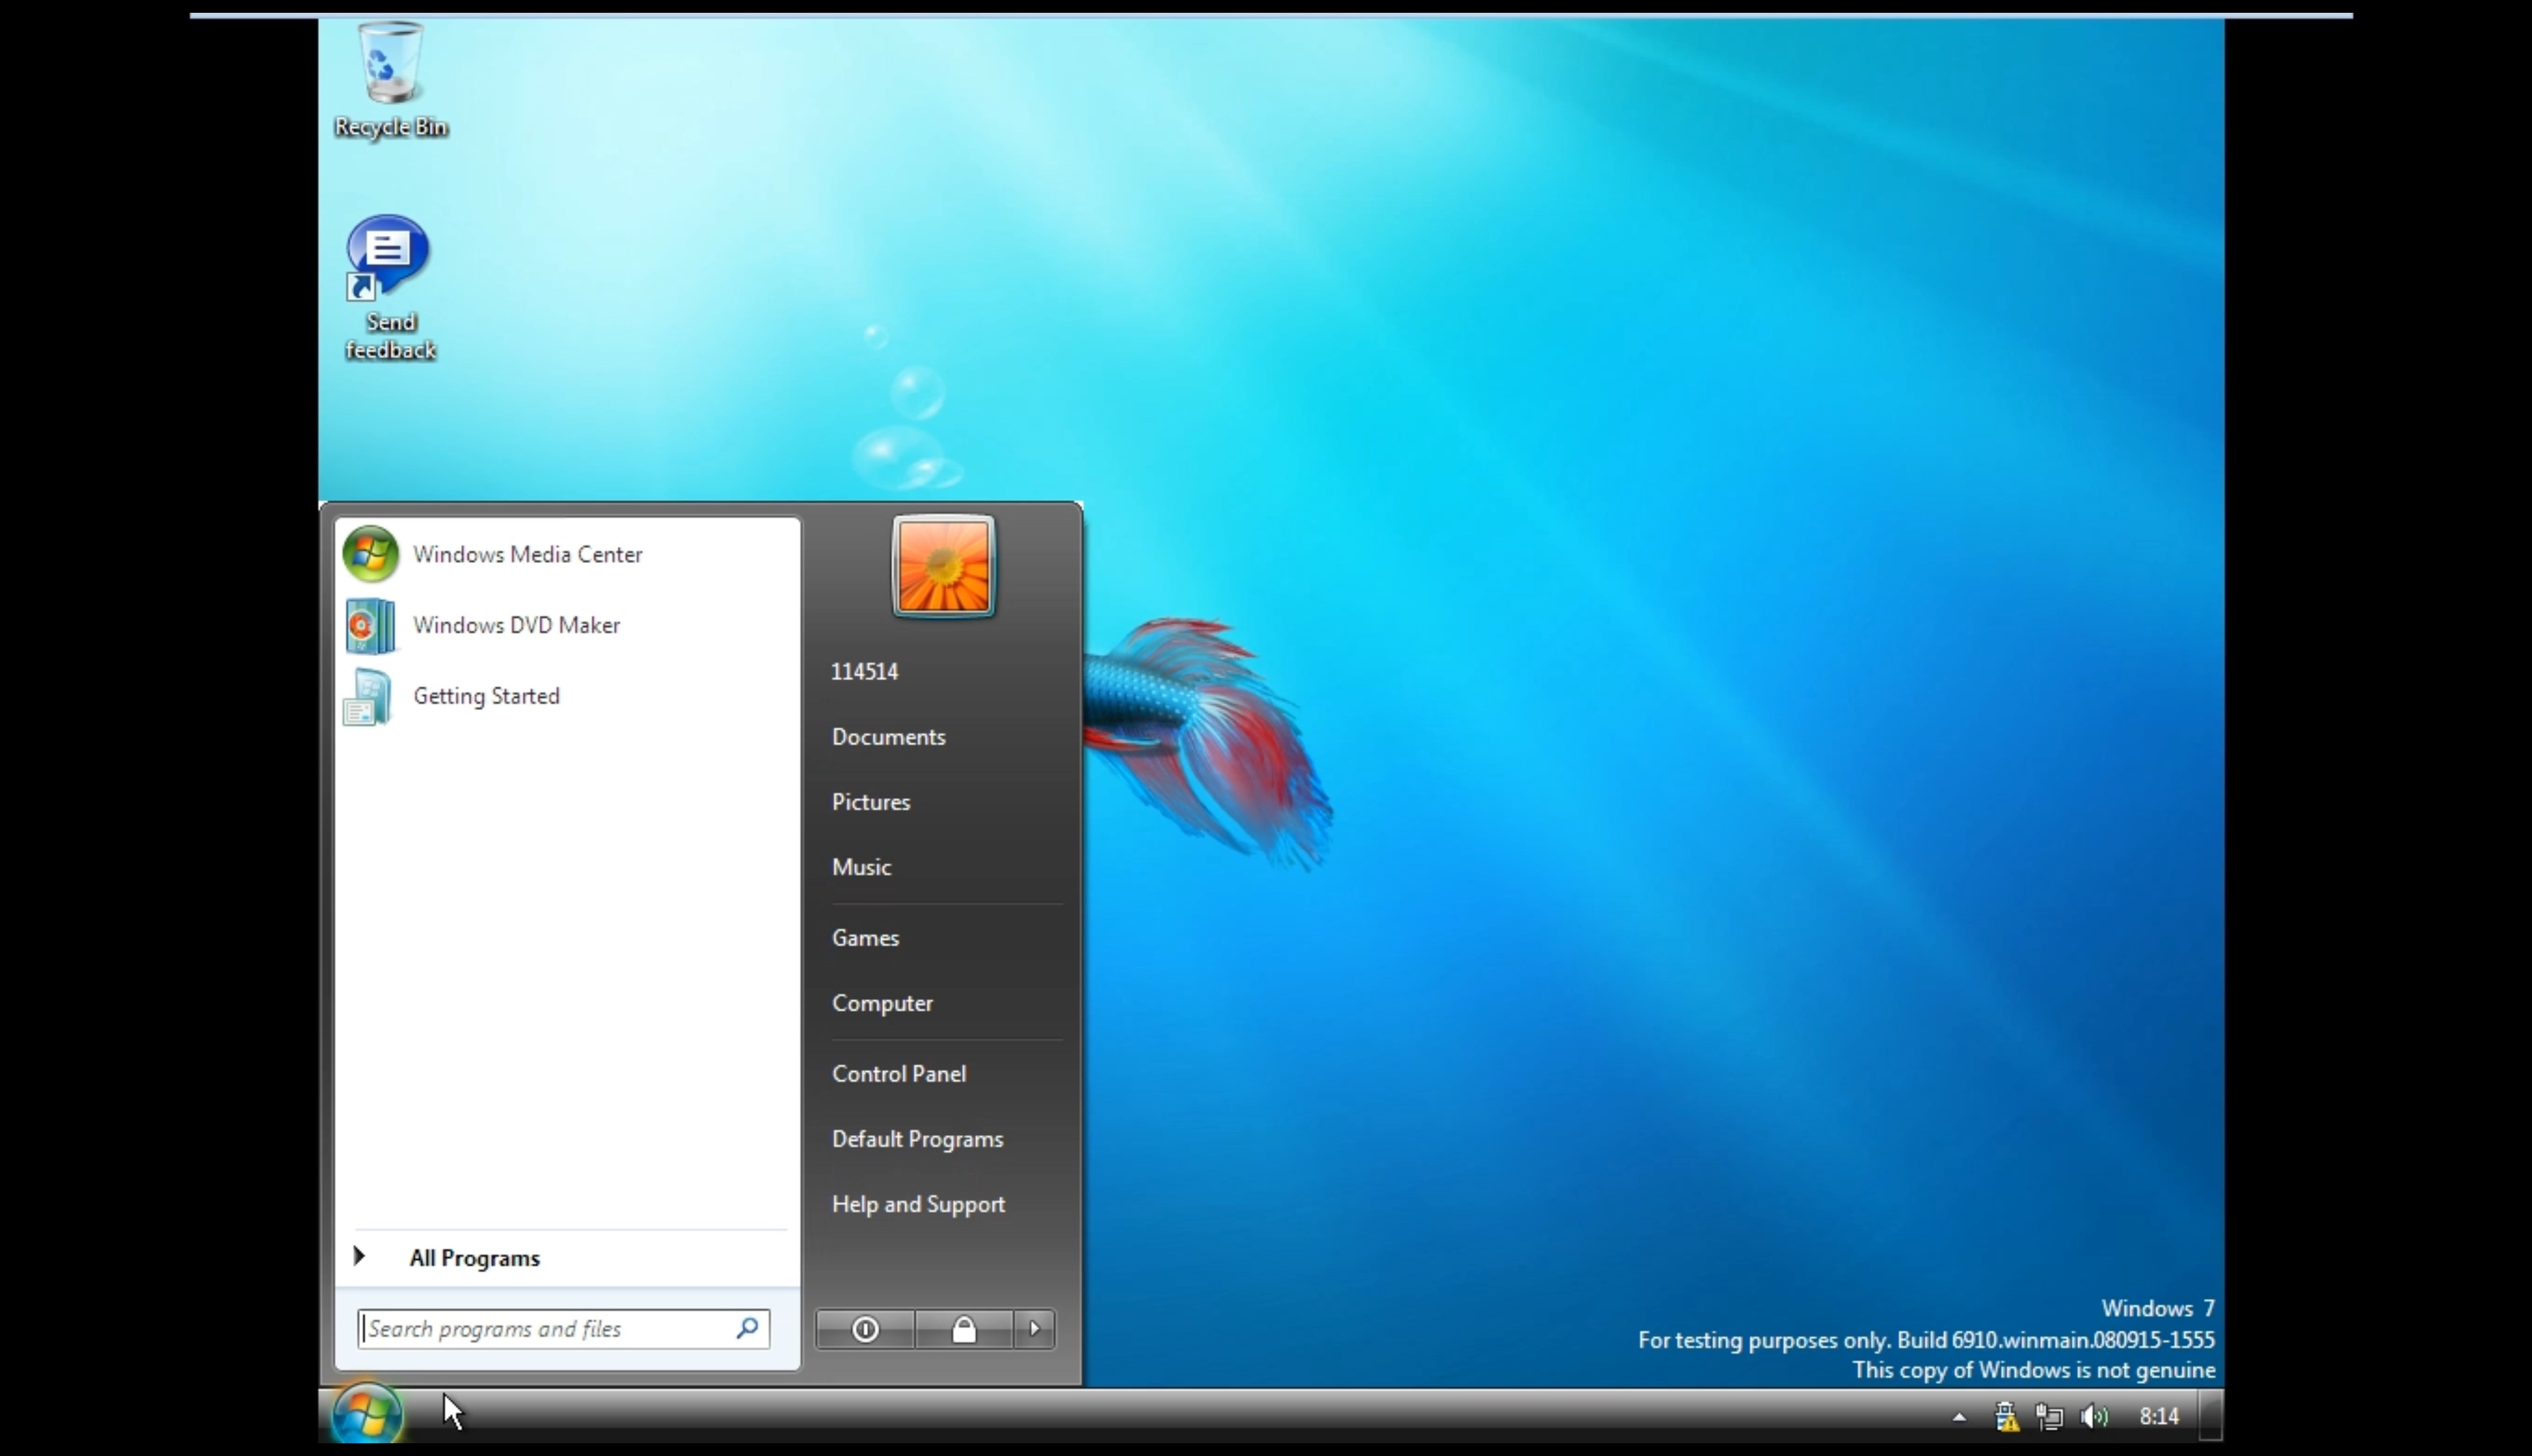Open Help and Support
2532x1456 pixels.
(918, 1204)
